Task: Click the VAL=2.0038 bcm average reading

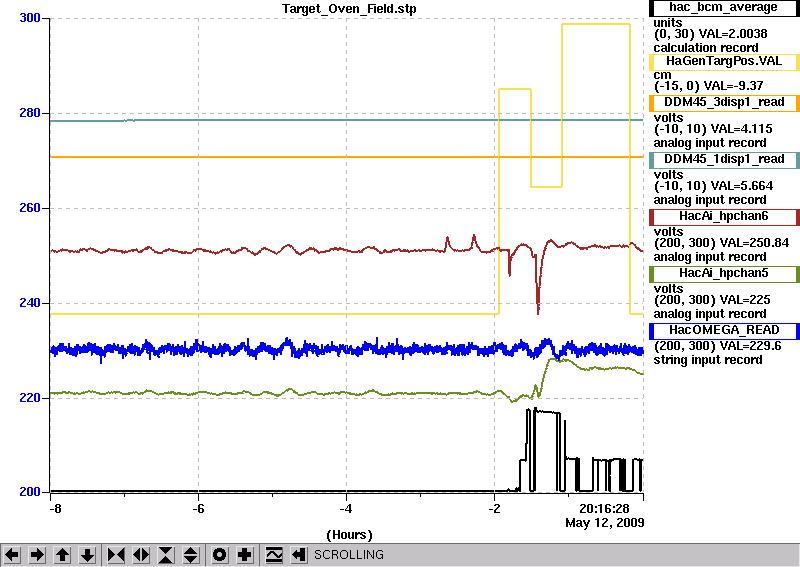Action: (x=733, y=34)
